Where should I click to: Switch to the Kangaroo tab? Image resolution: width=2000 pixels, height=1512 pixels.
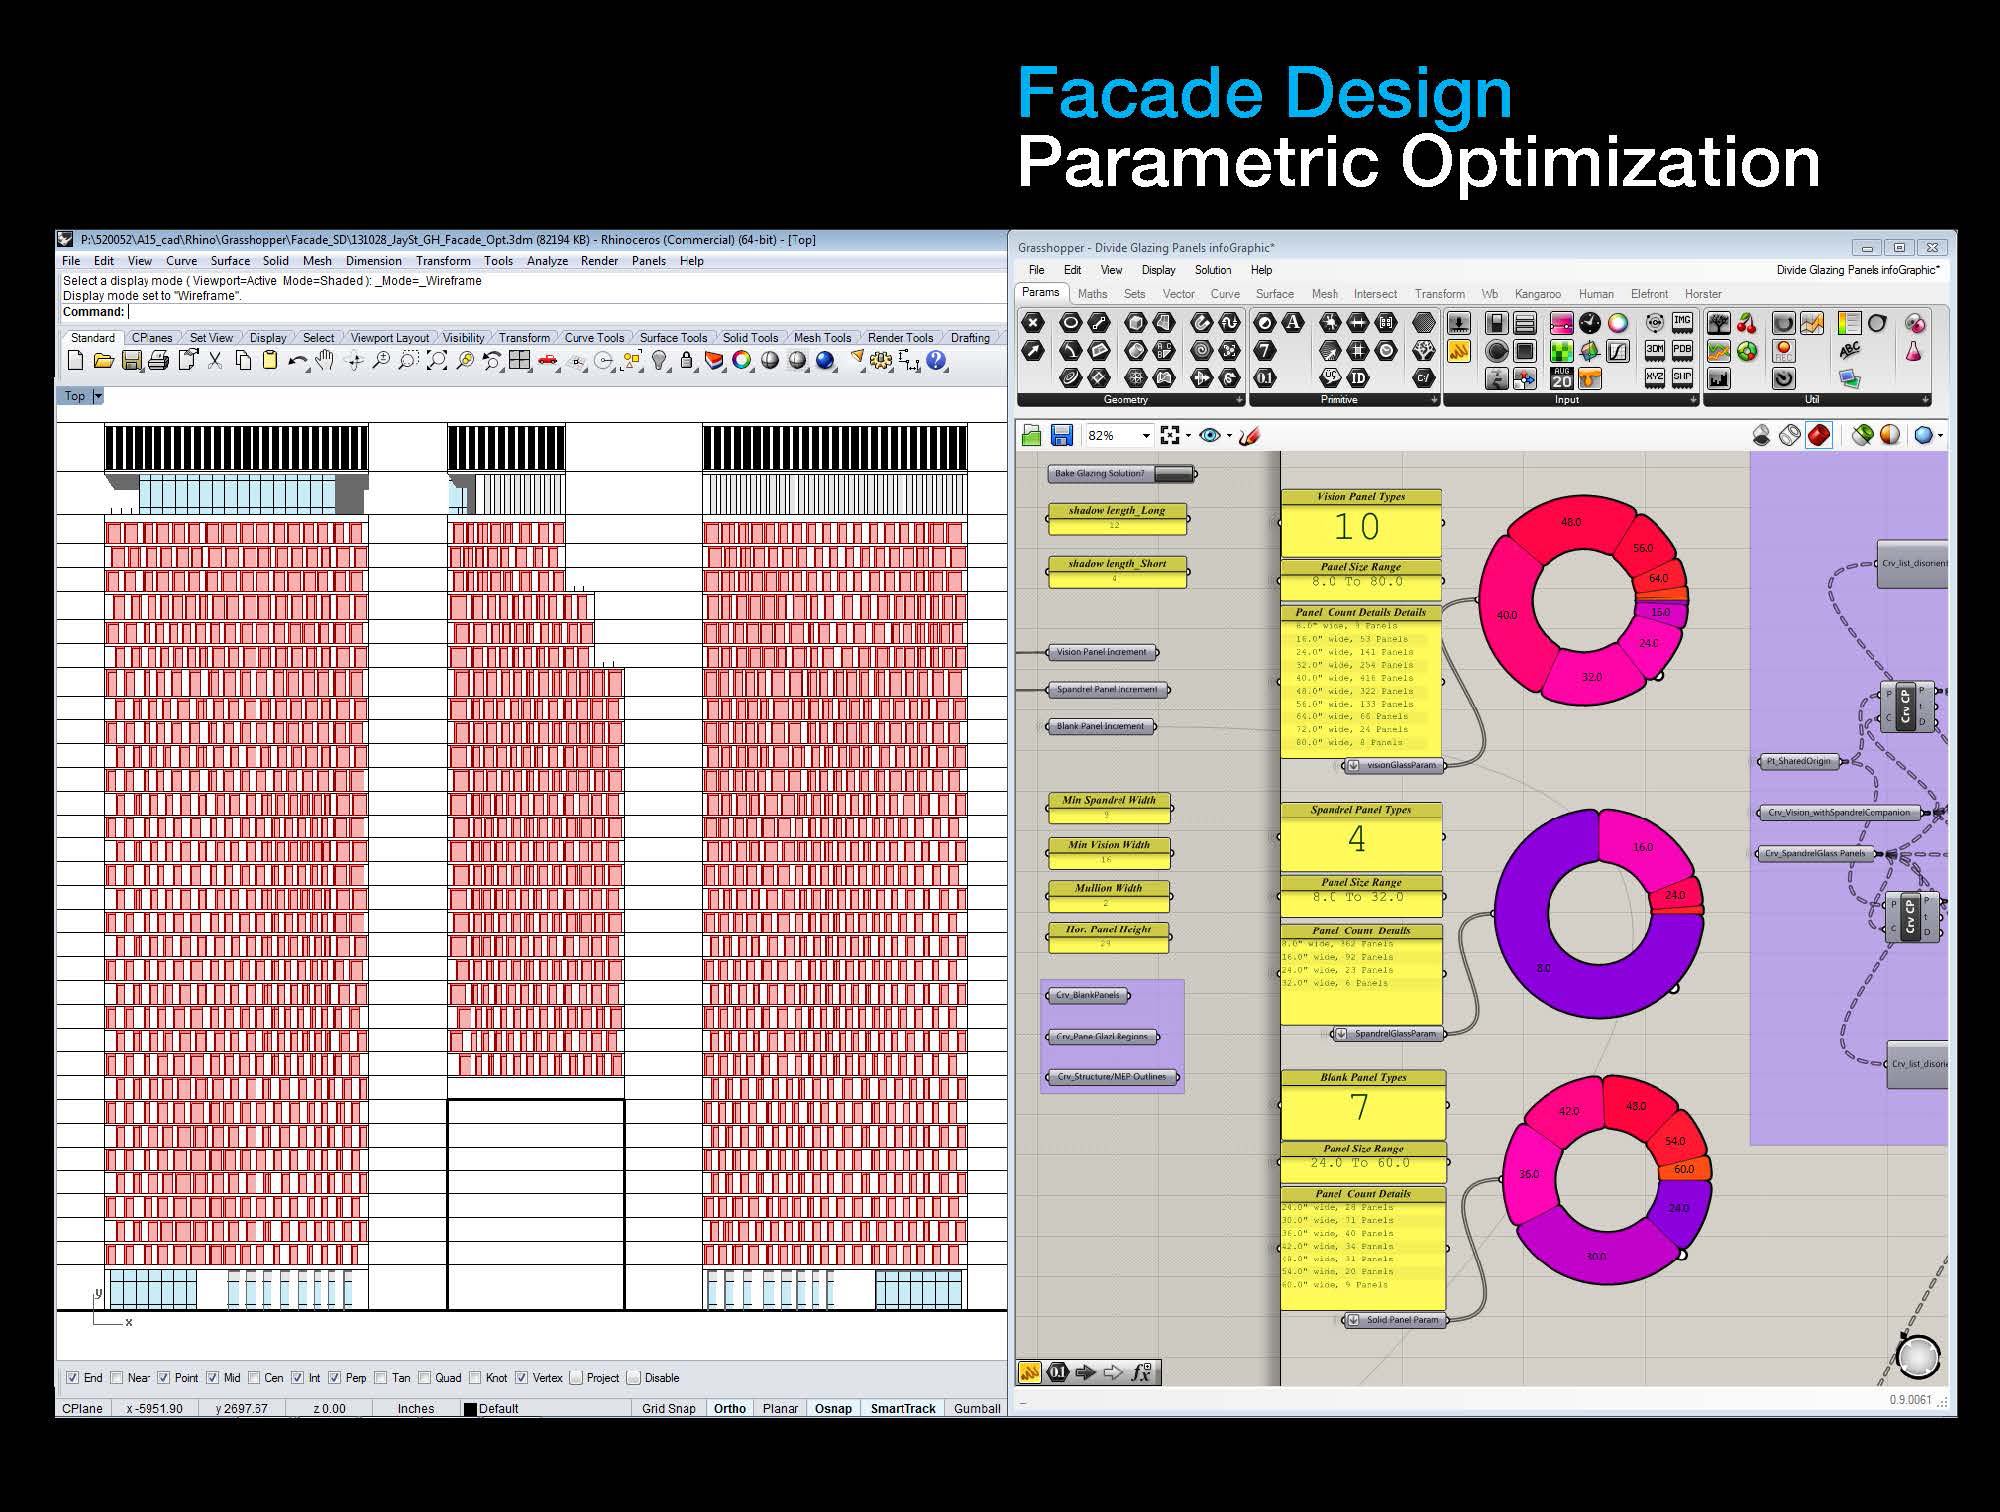(x=1537, y=294)
